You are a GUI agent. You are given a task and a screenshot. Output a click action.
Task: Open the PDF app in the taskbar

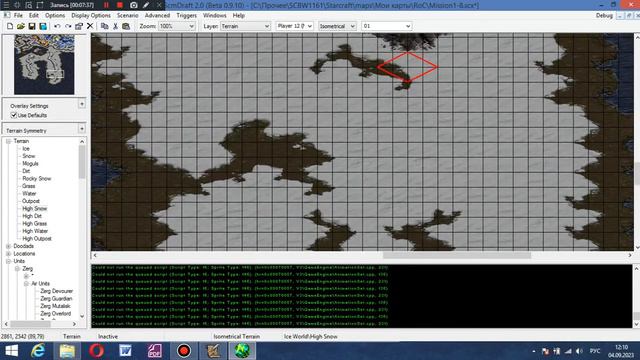(155, 351)
